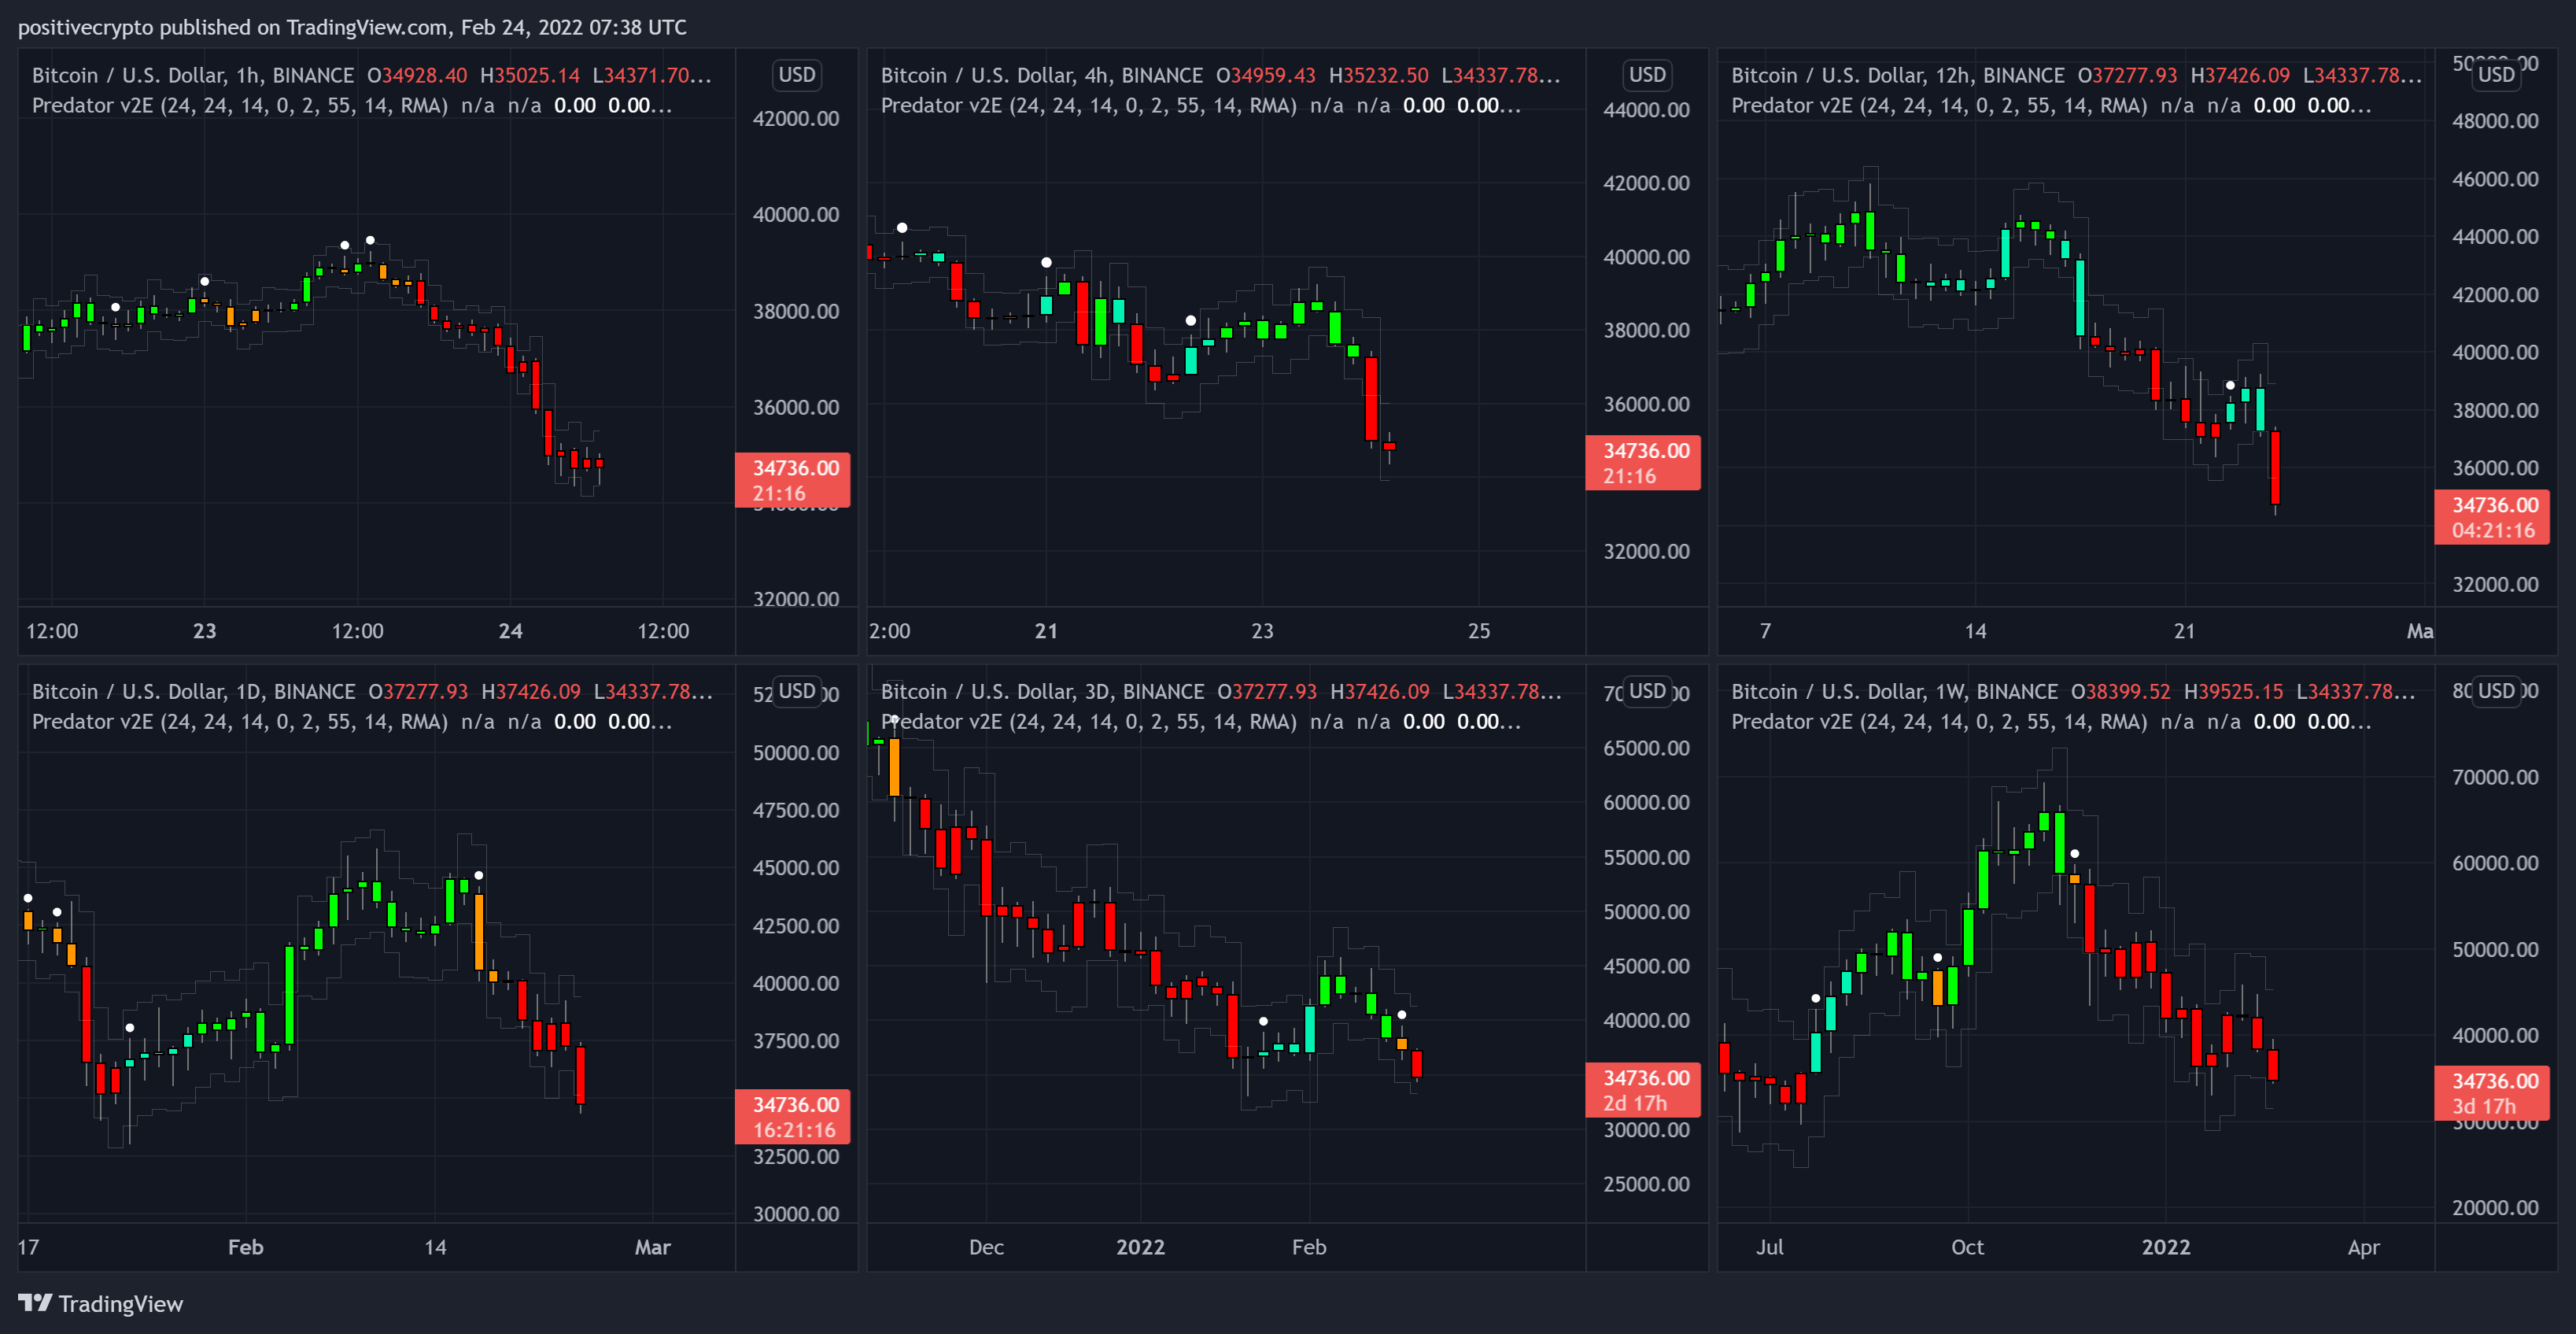Click the Oct date label on weekly chart axis

[1967, 1247]
